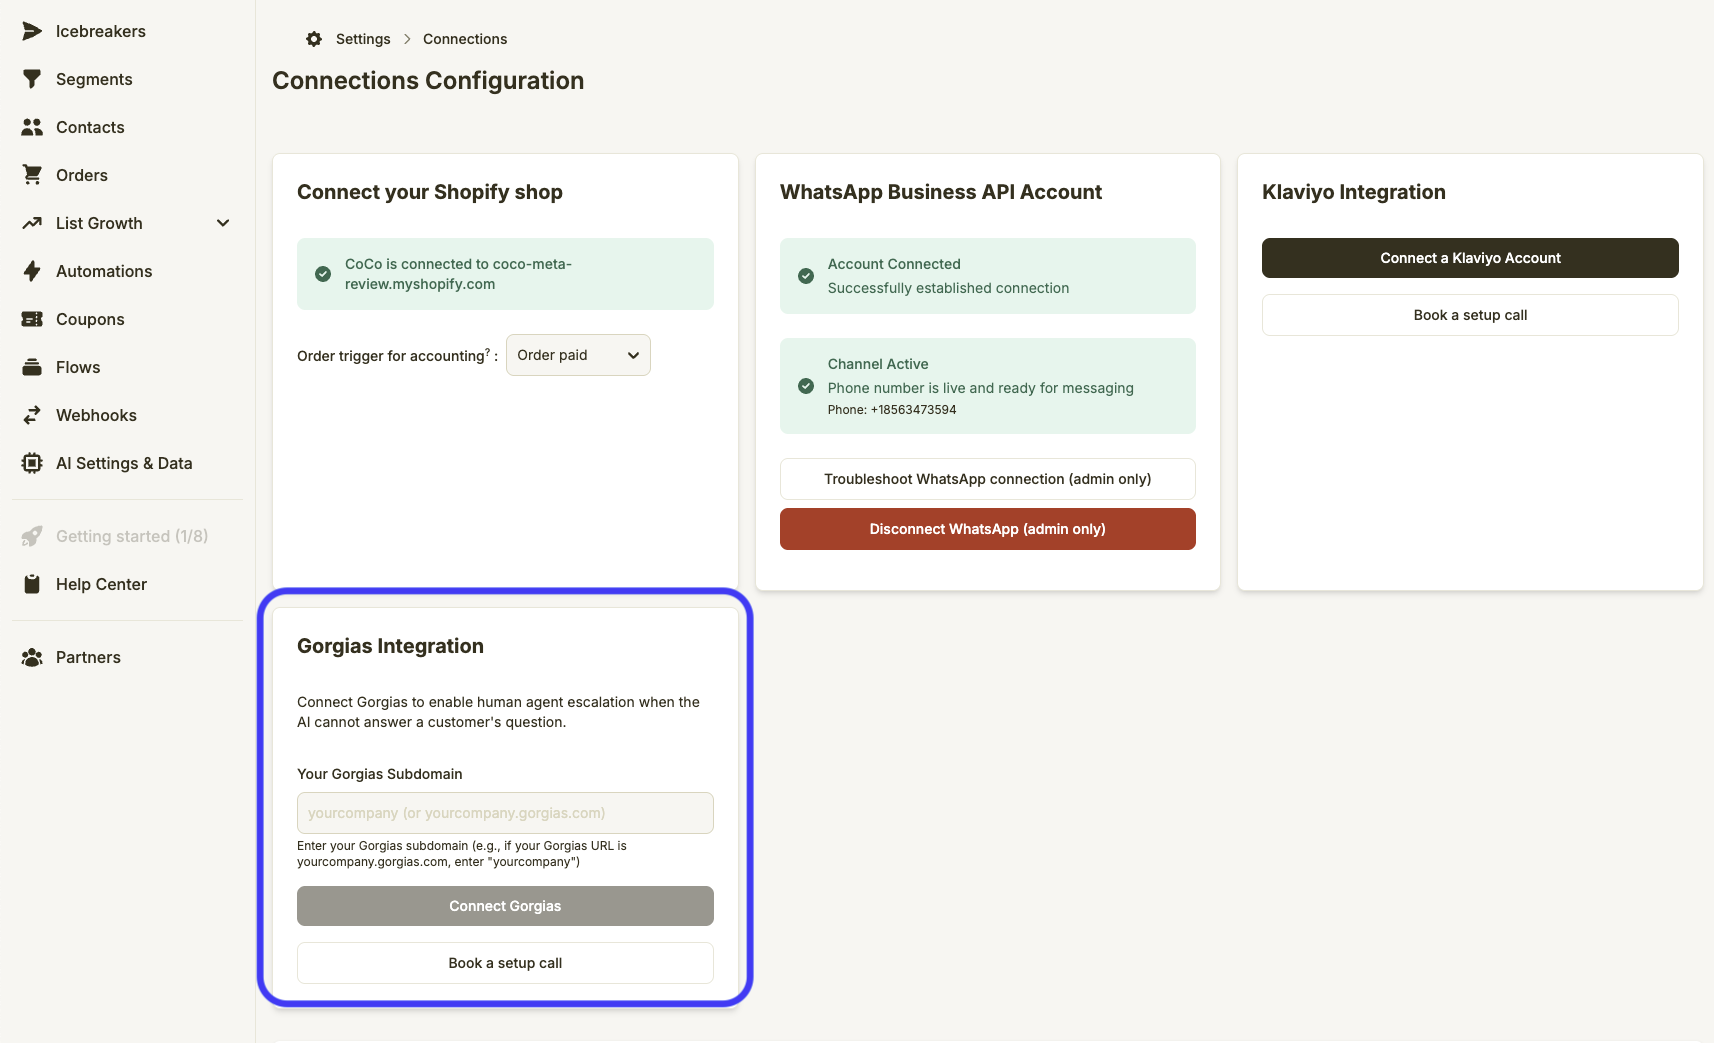The width and height of the screenshot is (1714, 1043).
Task: Disconnect WhatsApp account
Action: click(x=987, y=529)
